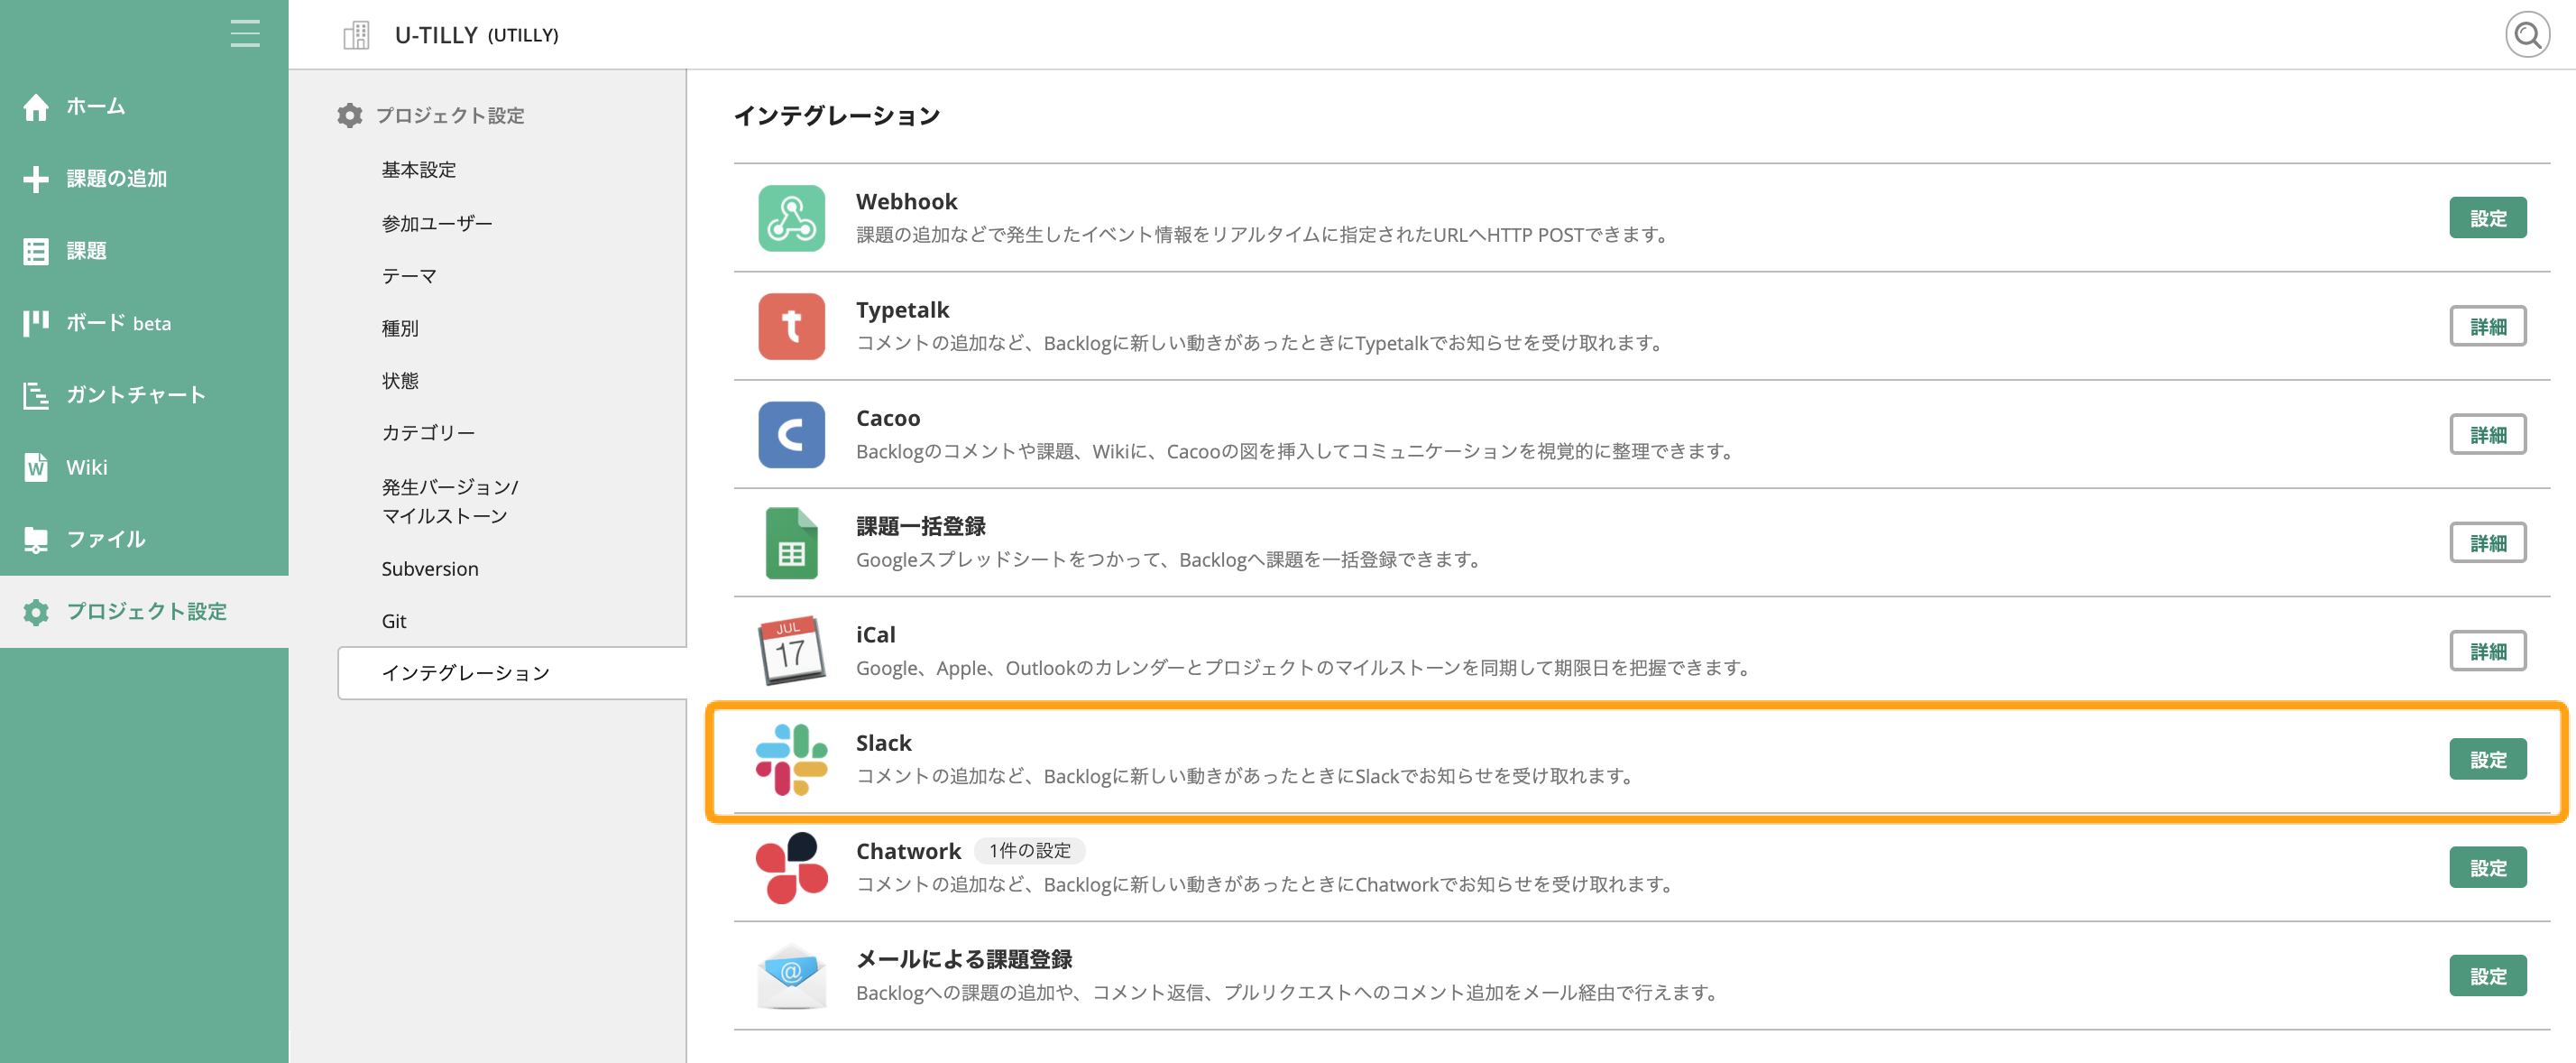
Task: Click the iCal title text
Action: click(x=876, y=635)
